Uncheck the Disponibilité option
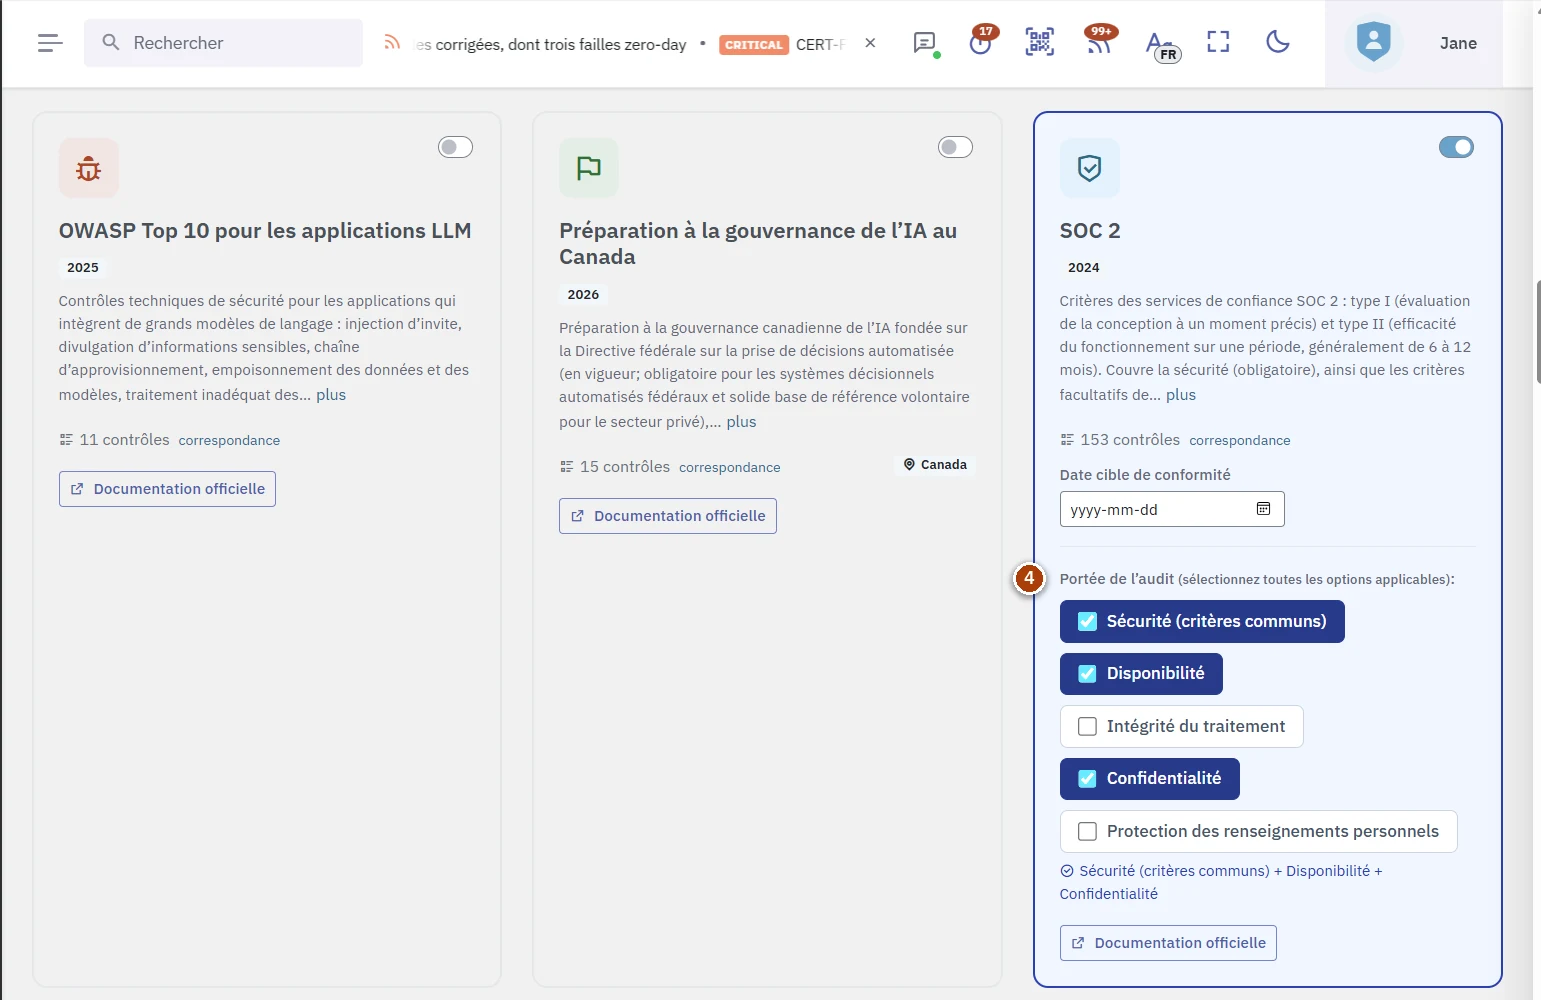Screen dimensions: 1541x1000 (x=1141, y=673)
